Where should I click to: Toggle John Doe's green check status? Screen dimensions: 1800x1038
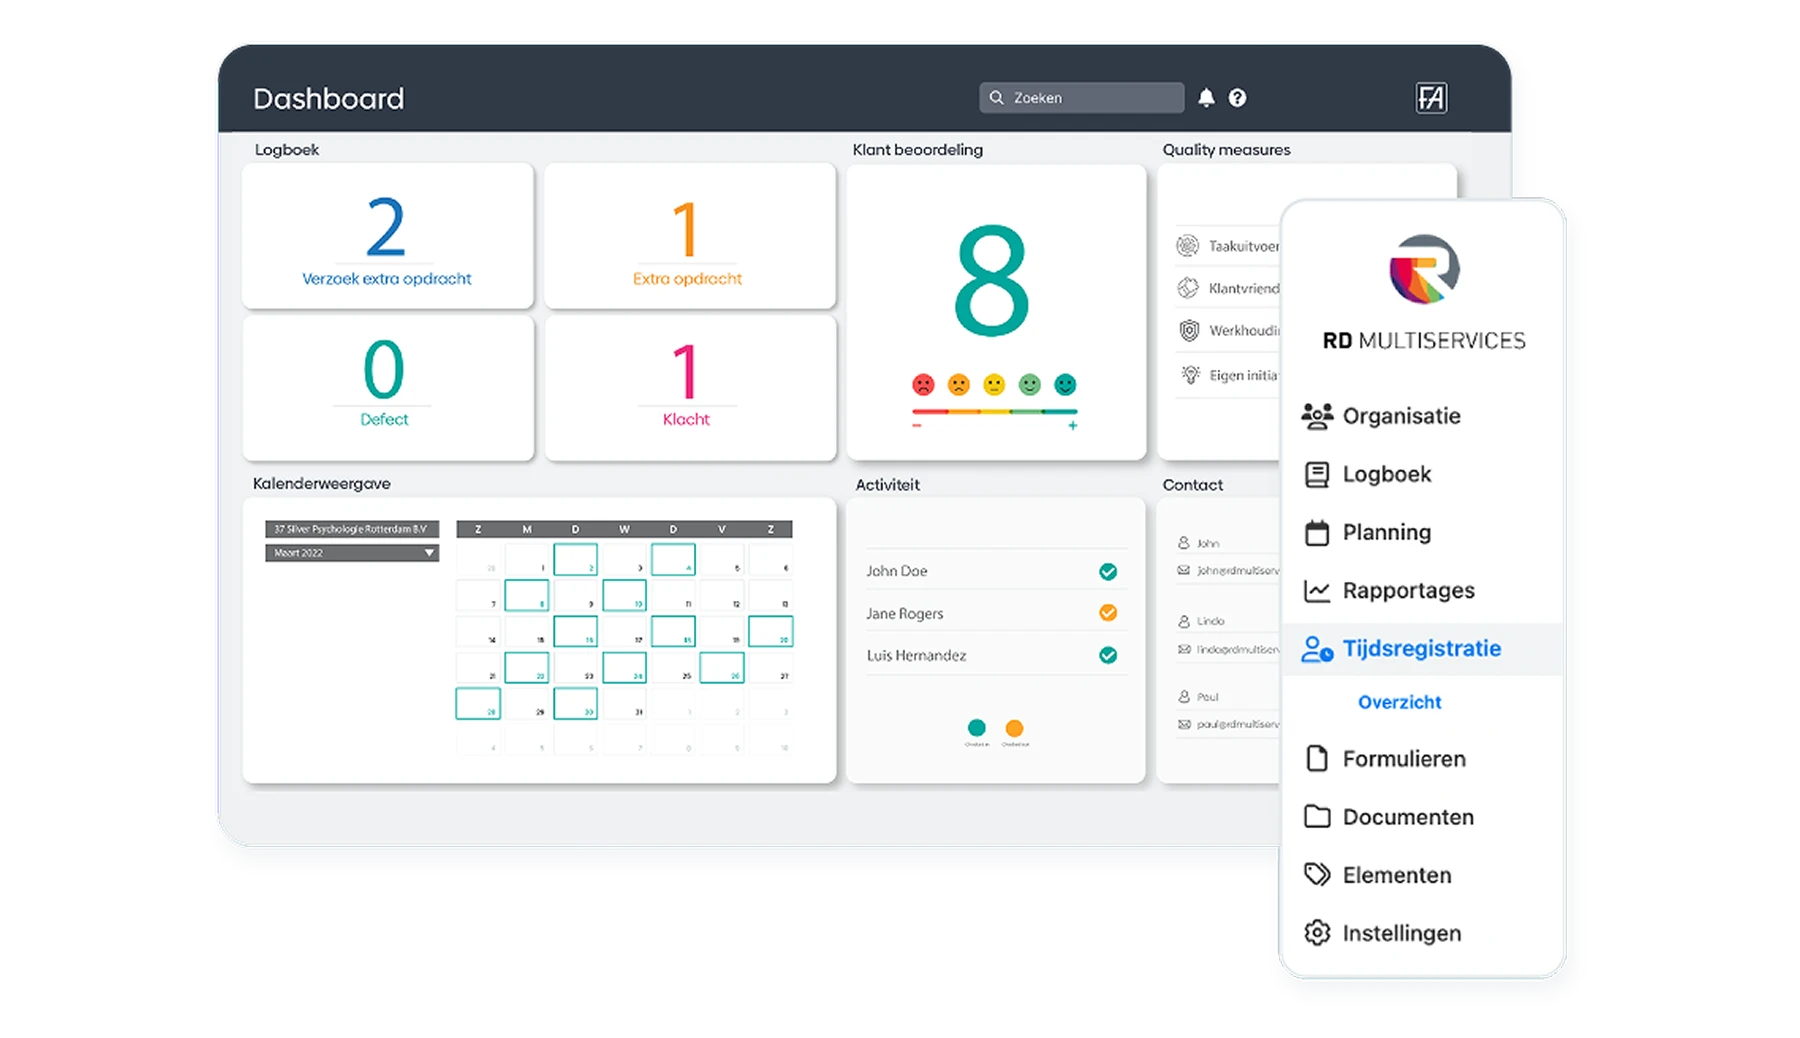(x=1108, y=571)
